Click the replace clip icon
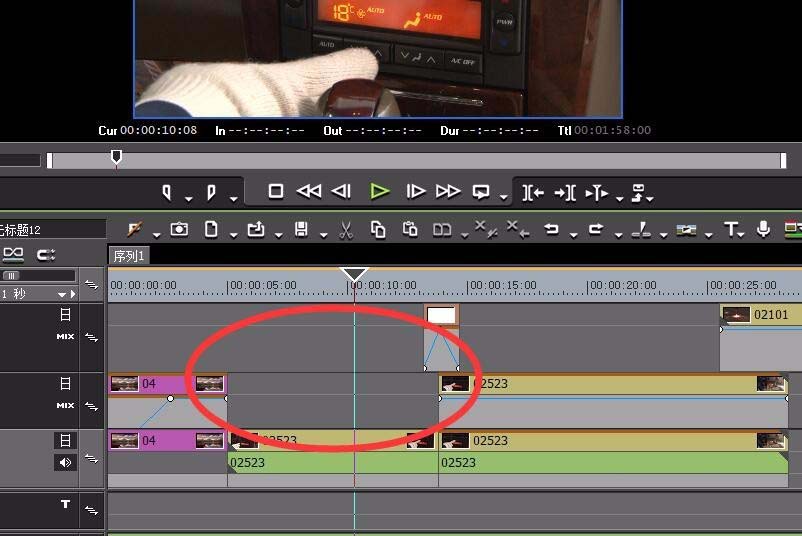Viewport: 802px width, 536px height. [442, 230]
